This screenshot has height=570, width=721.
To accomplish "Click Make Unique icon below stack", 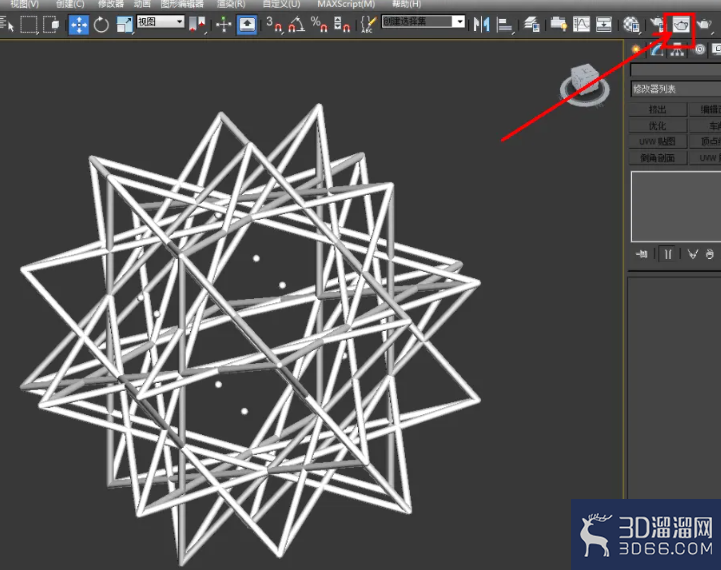I will [x=692, y=254].
